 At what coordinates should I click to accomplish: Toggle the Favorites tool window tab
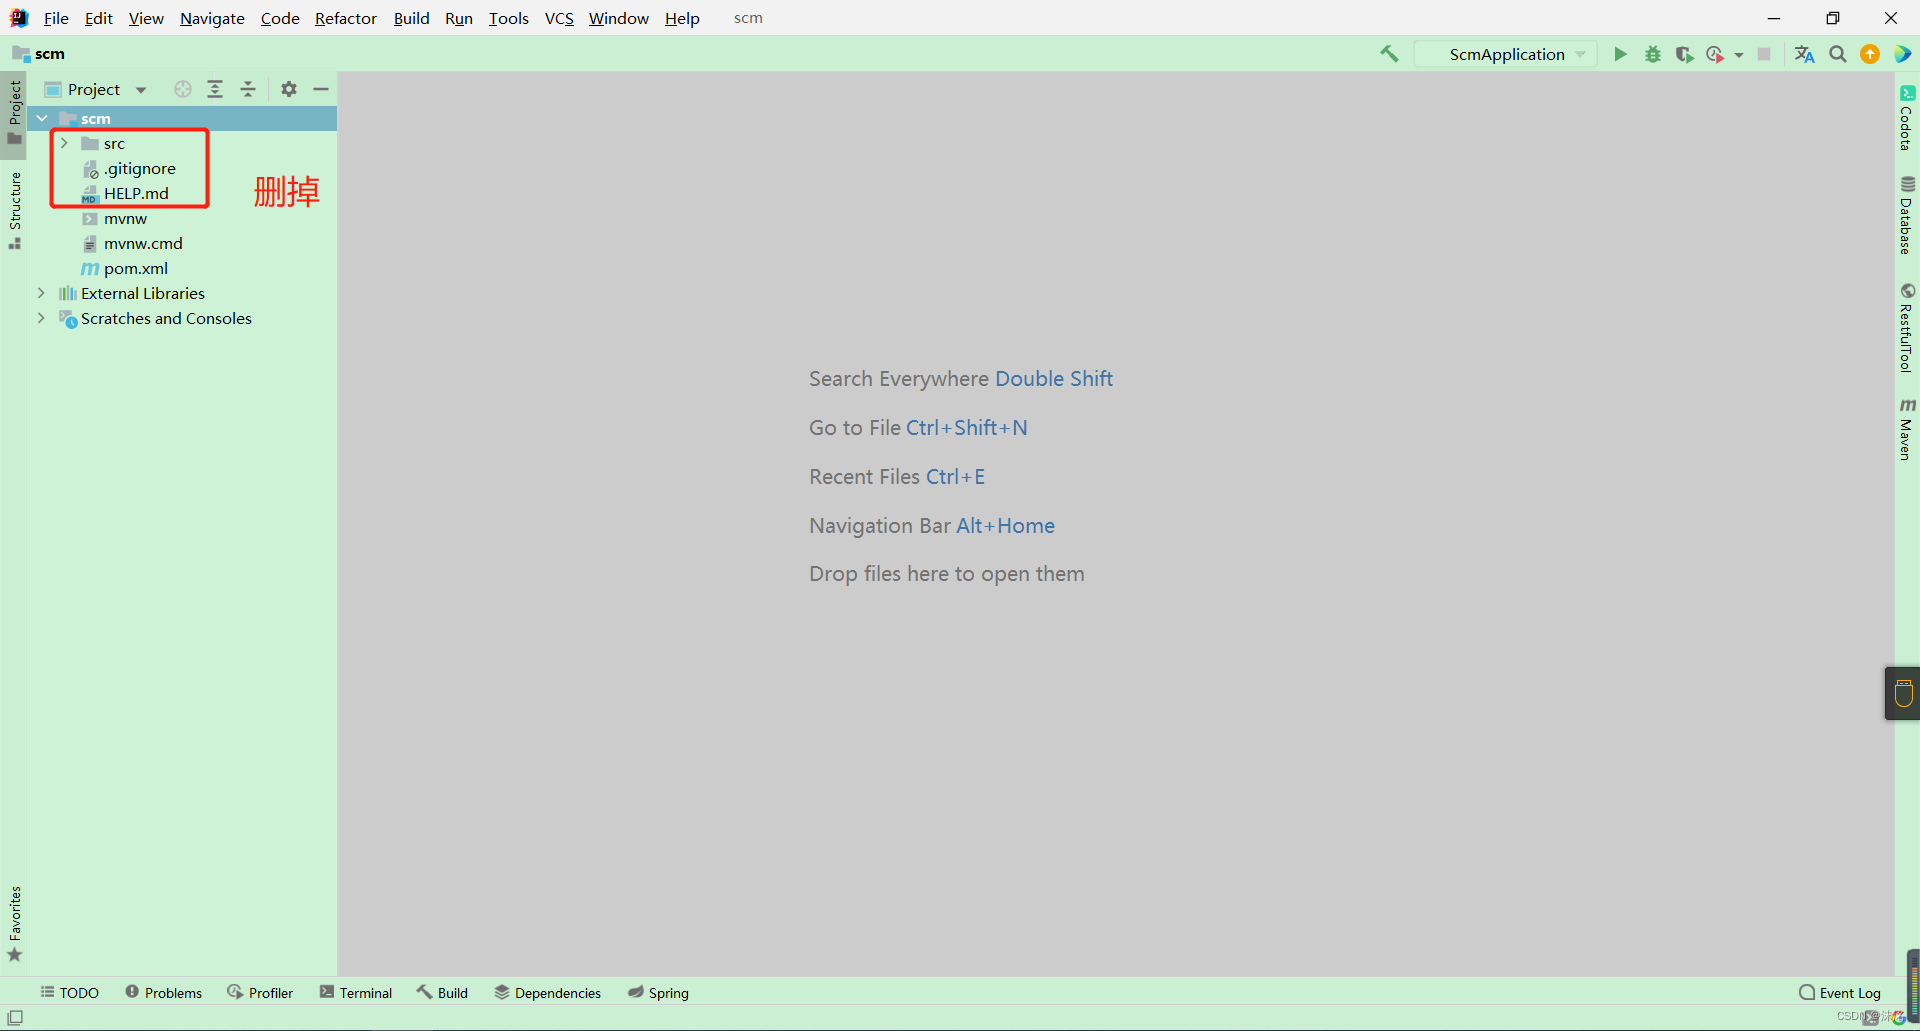tap(14, 924)
